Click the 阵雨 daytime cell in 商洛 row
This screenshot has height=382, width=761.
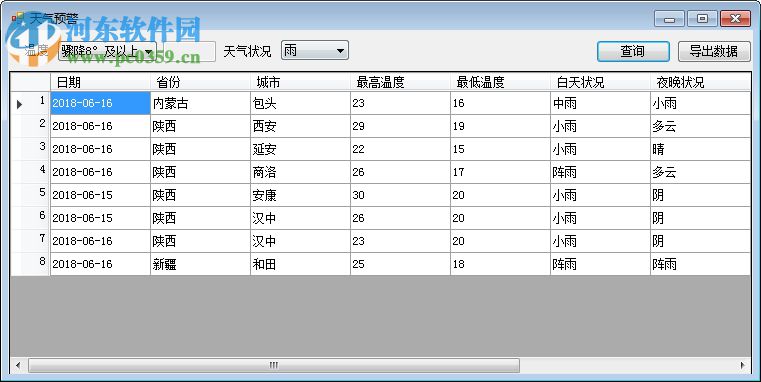600,172
